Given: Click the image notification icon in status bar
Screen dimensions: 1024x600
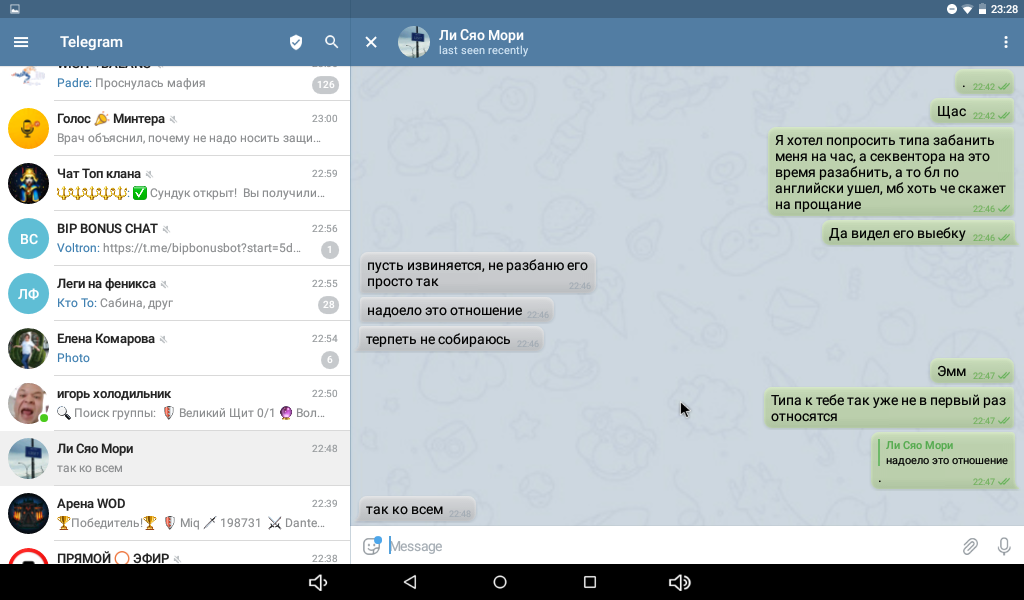Looking at the screenshot, I should pyautogui.click(x=14, y=9).
